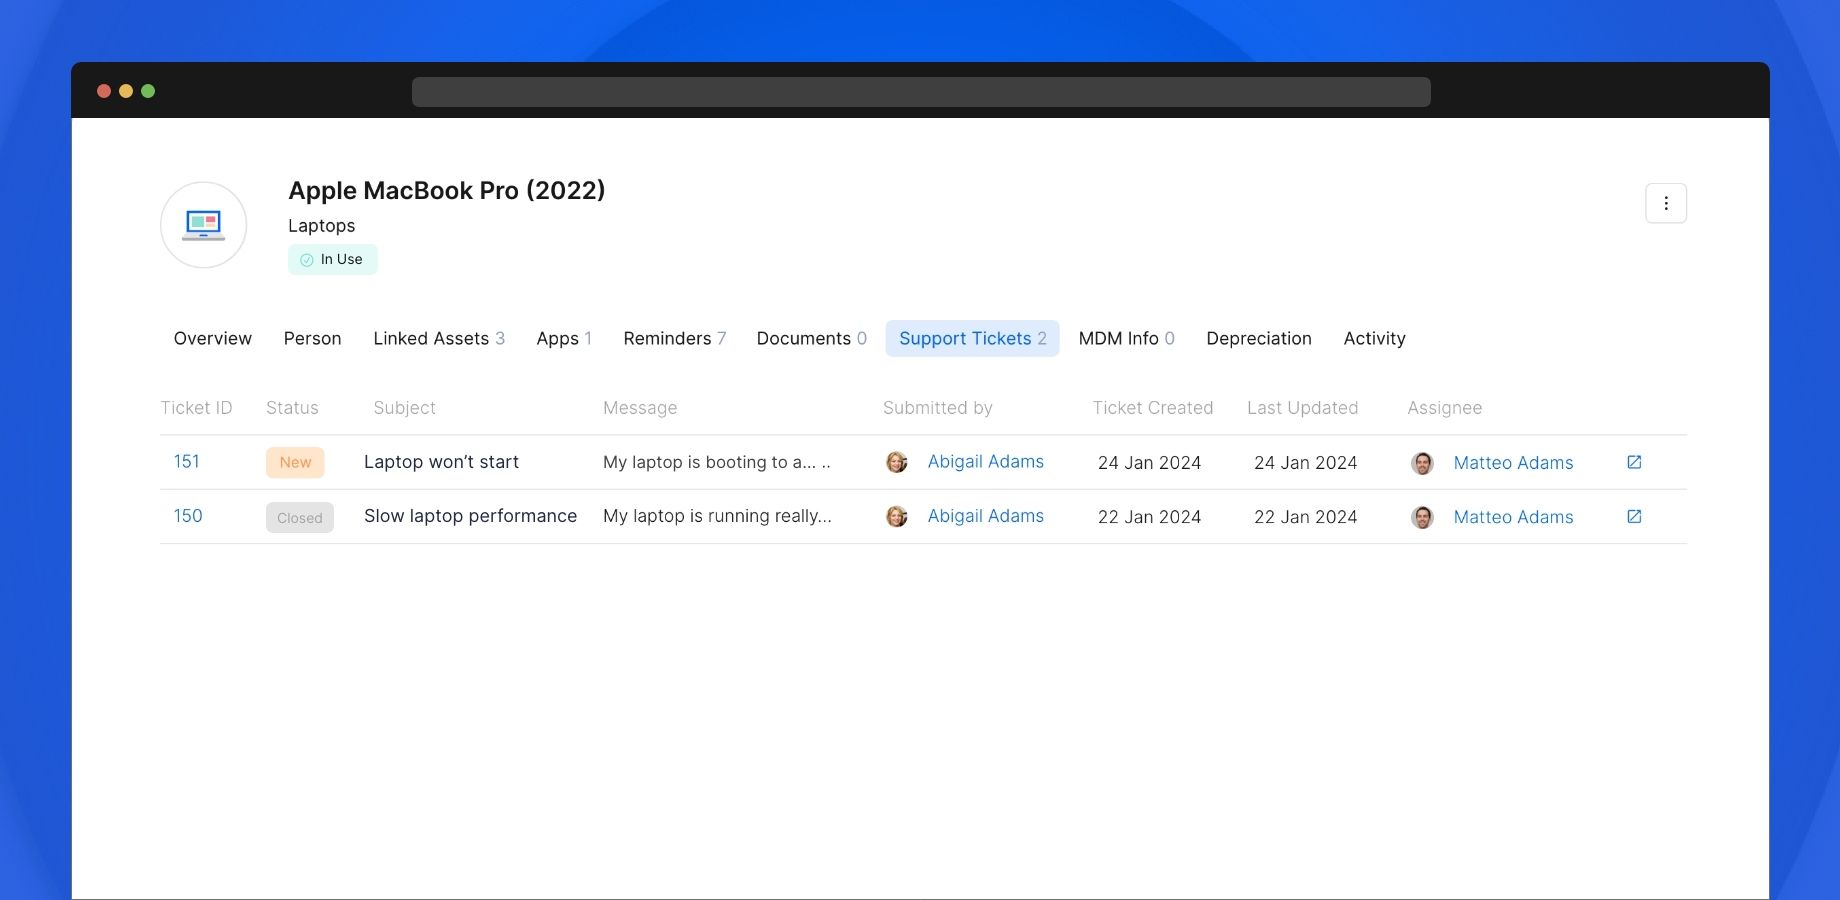Click the Laptops category label
Viewport: 1840px width, 900px height.
click(321, 225)
